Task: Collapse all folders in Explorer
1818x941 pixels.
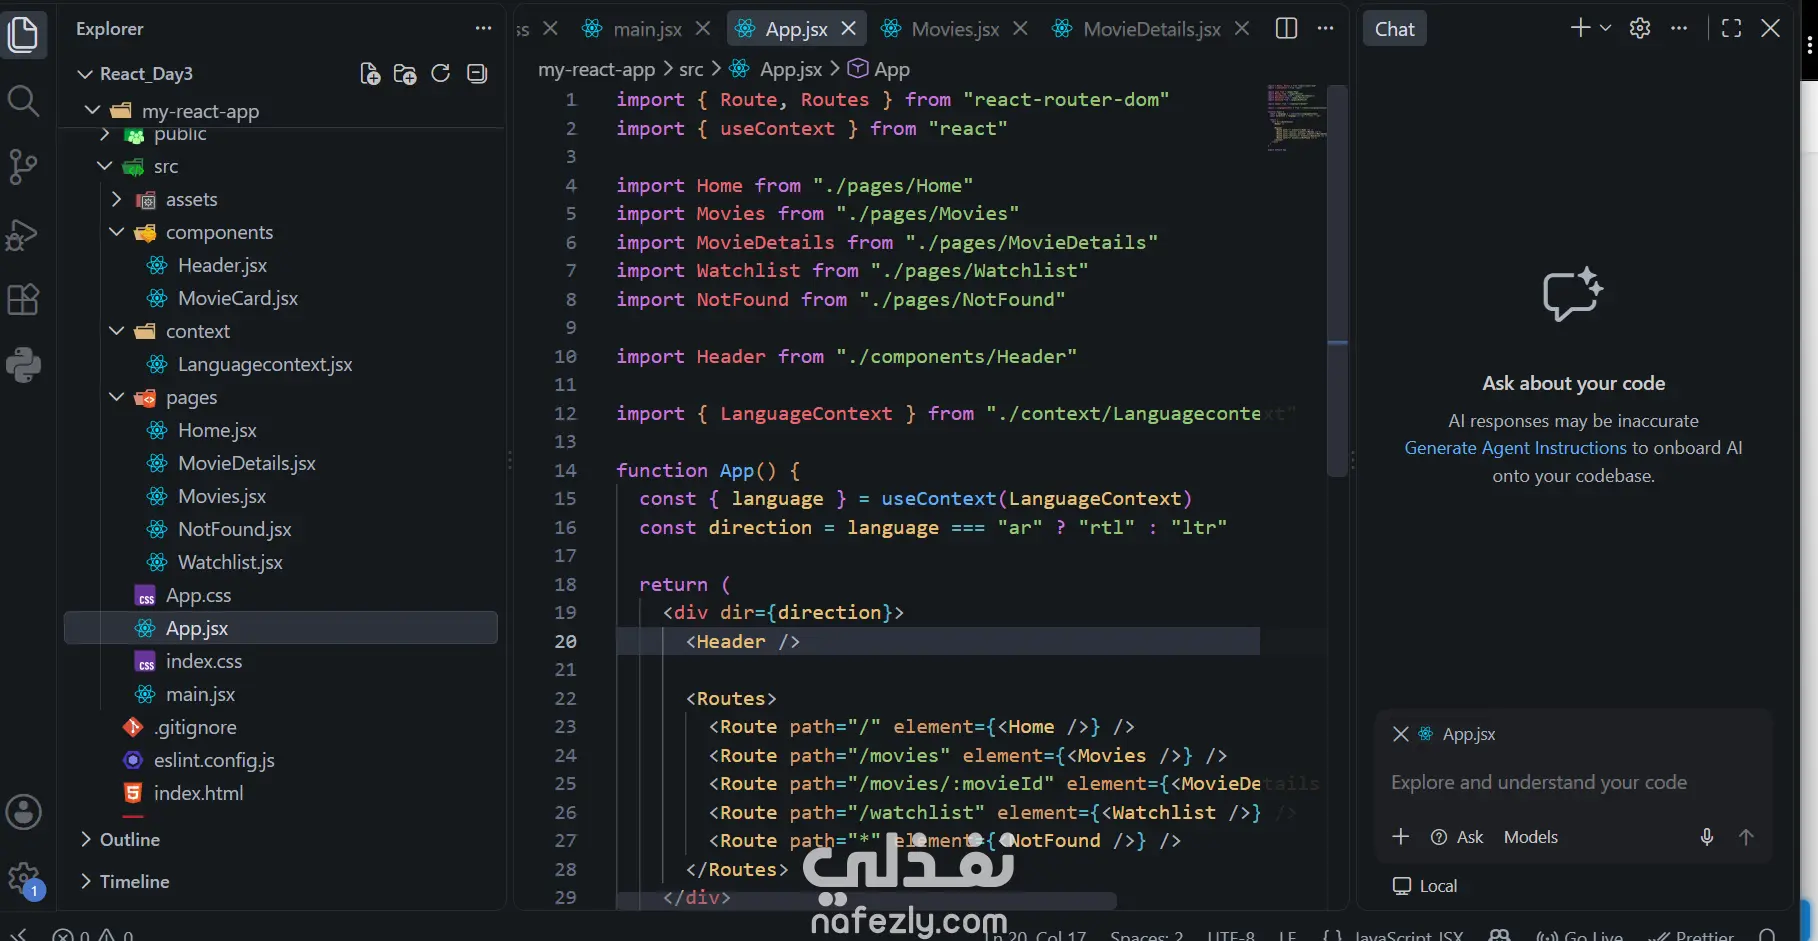Action: tap(477, 74)
